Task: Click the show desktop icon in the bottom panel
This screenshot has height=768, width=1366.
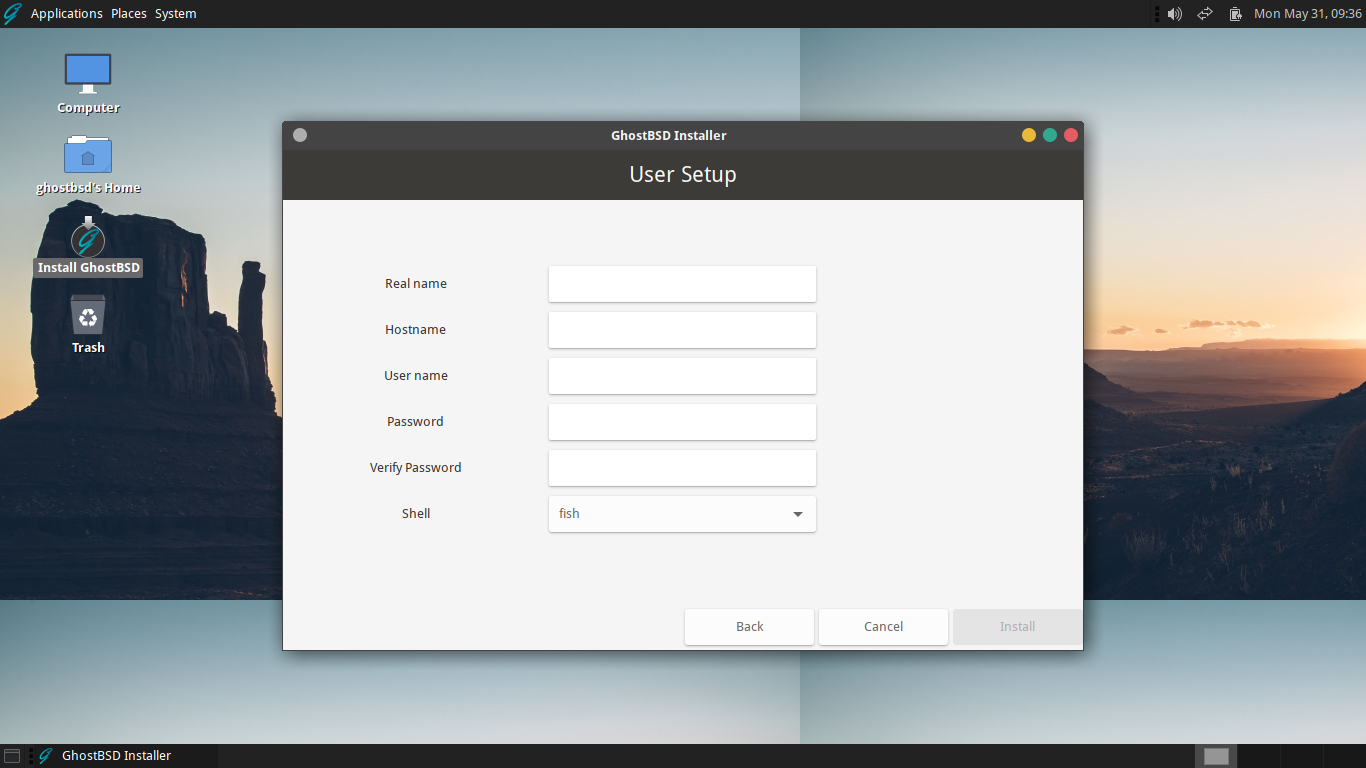Action: [12, 756]
